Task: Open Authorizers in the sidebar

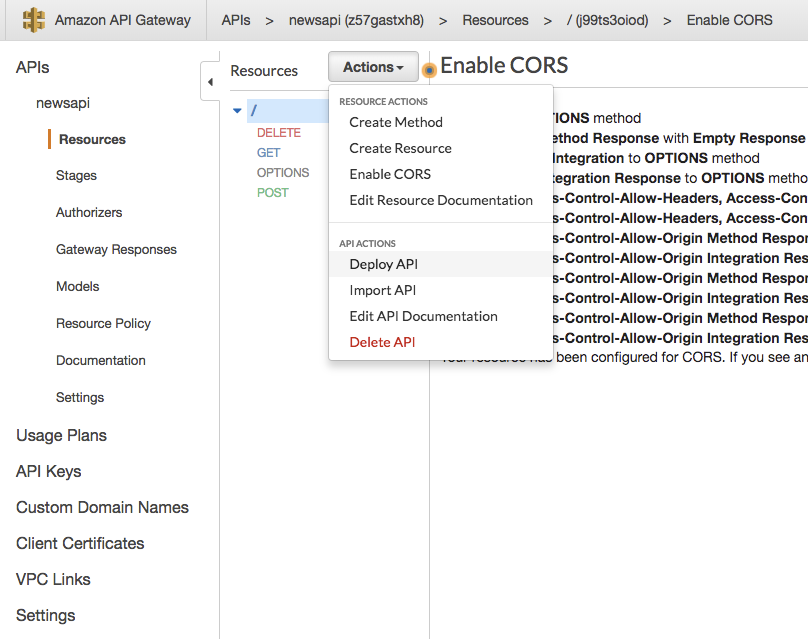Action: pos(89,212)
